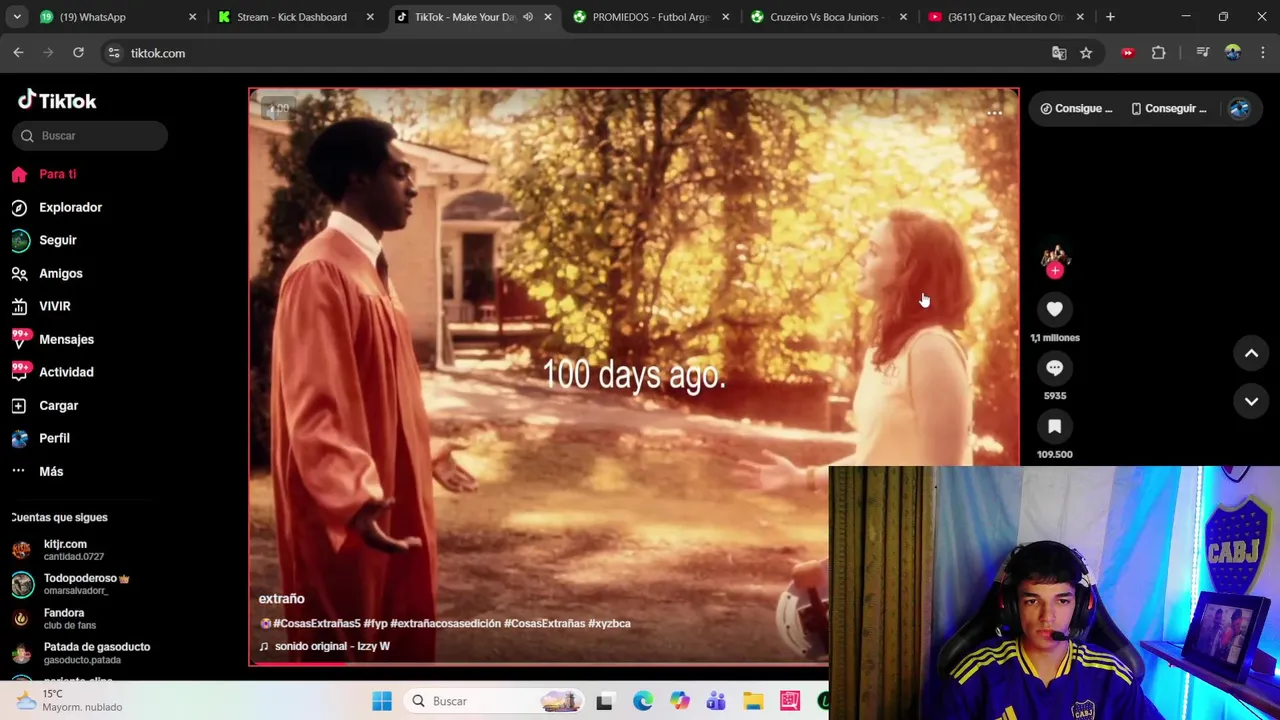Open creator avatar beside the video
This screenshot has width=1280, height=720.
pyautogui.click(x=1054, y=256)
